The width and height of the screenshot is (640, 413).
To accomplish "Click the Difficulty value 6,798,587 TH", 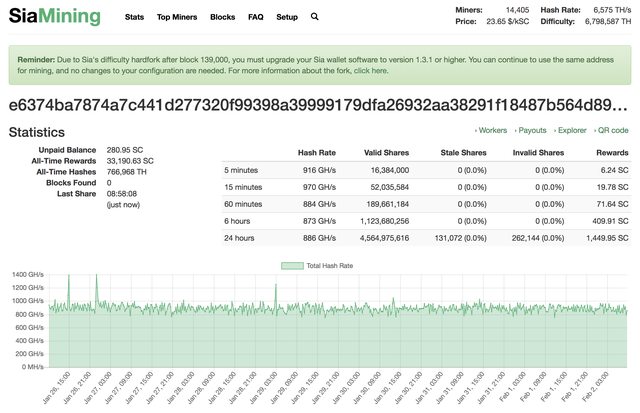I will (x=608, y=21).
